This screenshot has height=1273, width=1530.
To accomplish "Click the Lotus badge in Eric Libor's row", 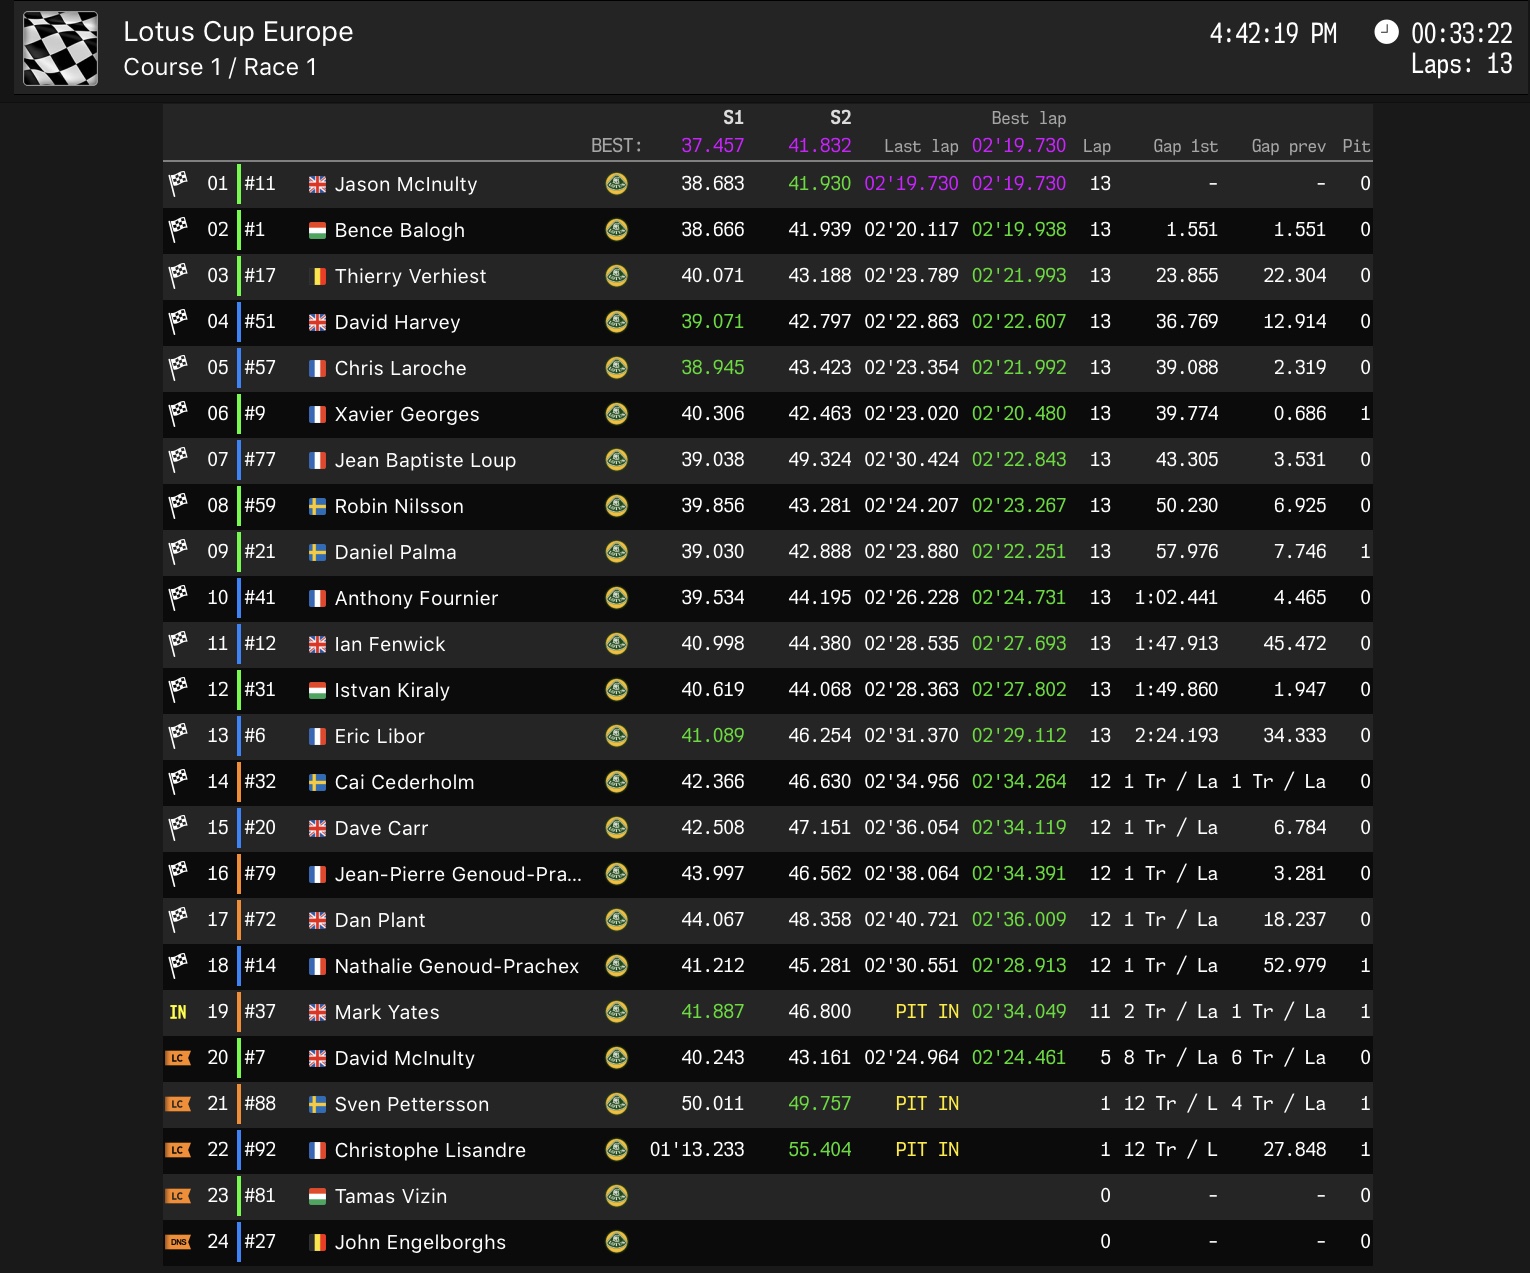I will pos(617,735).
